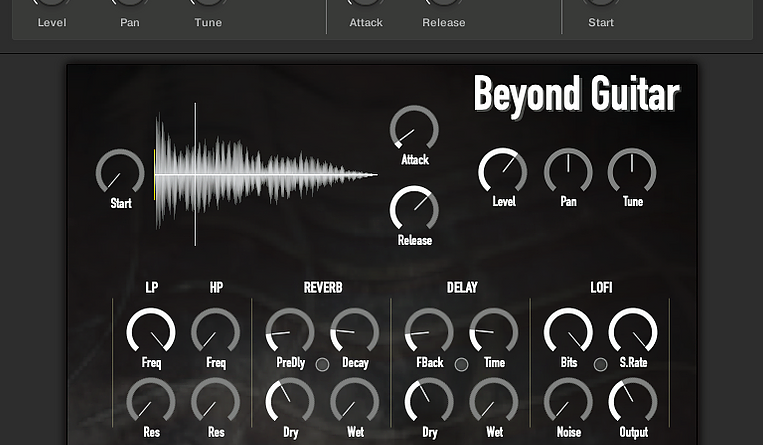Click the Level knob under Beyond Guitar title
The width and height of the screenshot is (763, 445).
point(503,171)
